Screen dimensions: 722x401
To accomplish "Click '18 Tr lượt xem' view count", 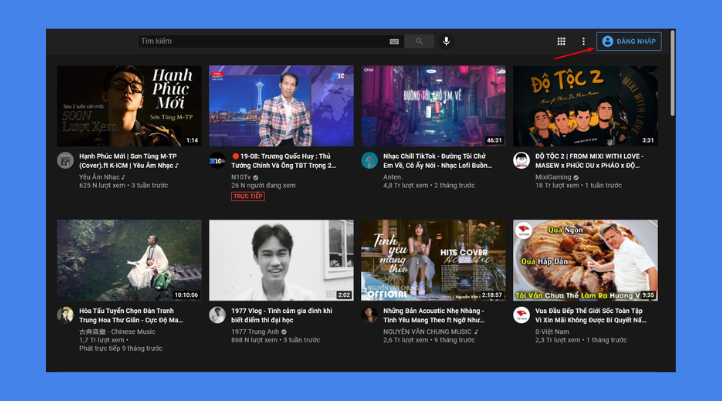I will coord(557,186).
